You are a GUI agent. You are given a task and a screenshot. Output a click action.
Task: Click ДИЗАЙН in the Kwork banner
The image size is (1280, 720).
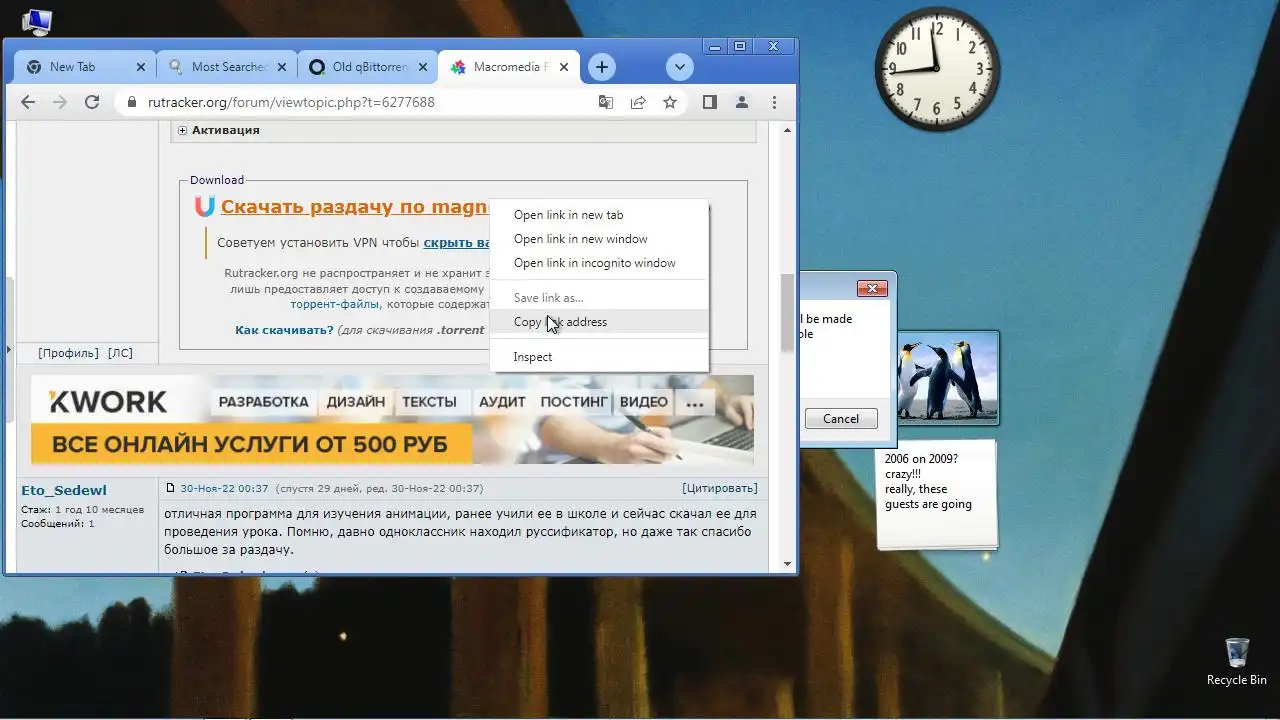point(355,402)
